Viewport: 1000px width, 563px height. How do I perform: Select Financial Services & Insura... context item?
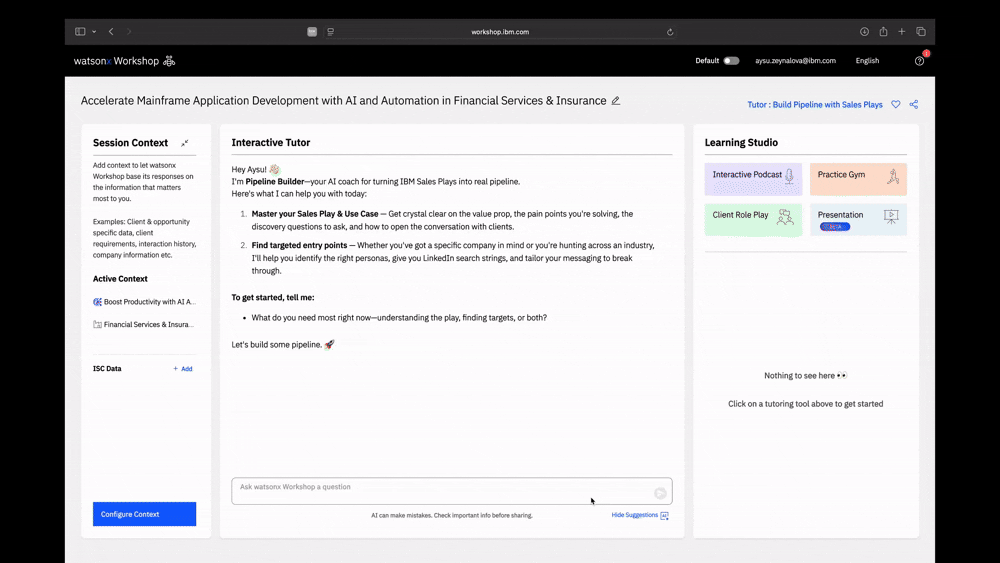(143, 325)
